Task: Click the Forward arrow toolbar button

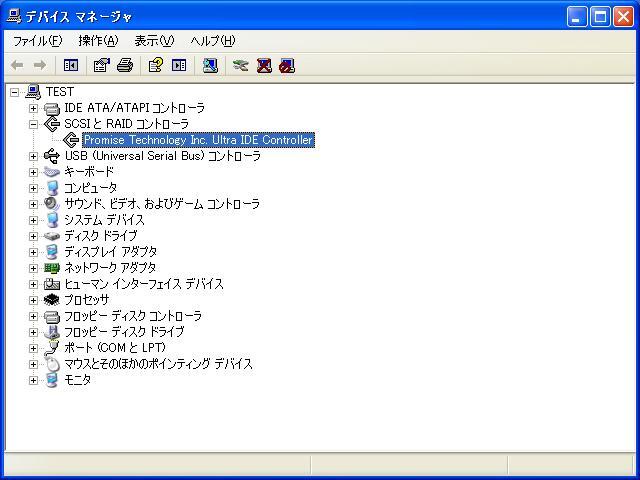Action: [40, 65]
